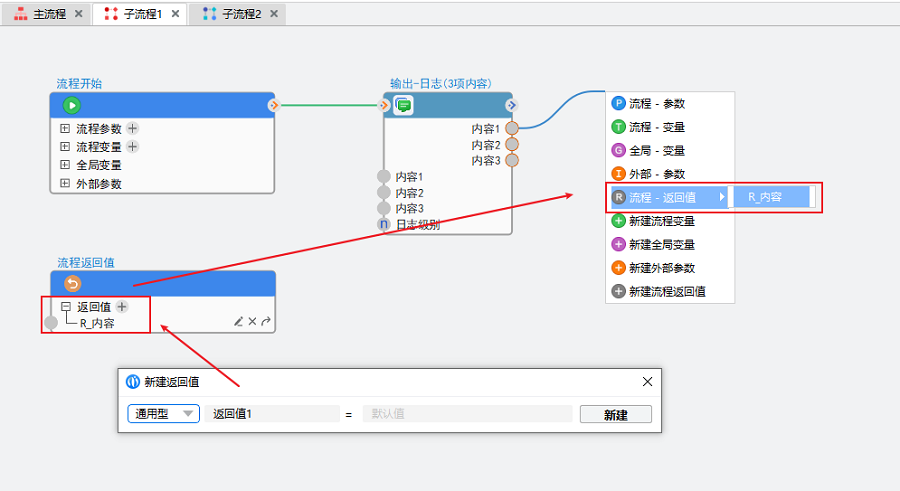900x491 pixels.
Task: Collapse the 返回值 tree node
Action: pyautogui.click(x=66, y=307)
